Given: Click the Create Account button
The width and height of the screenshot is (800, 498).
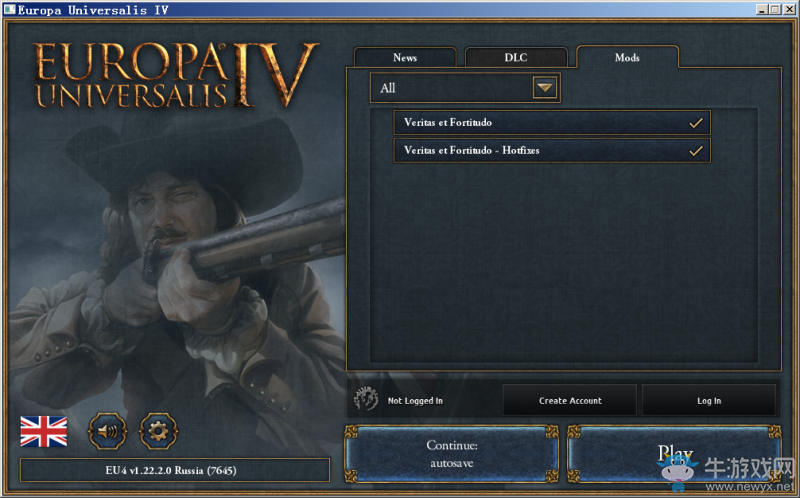Looking at the screenshot, I should tap(570, 401).
